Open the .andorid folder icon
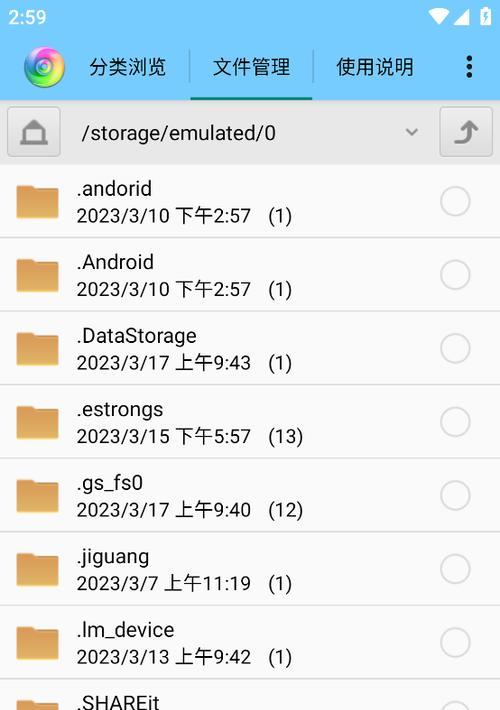This screenshot has width=500, height=710. tap(38, 201)
